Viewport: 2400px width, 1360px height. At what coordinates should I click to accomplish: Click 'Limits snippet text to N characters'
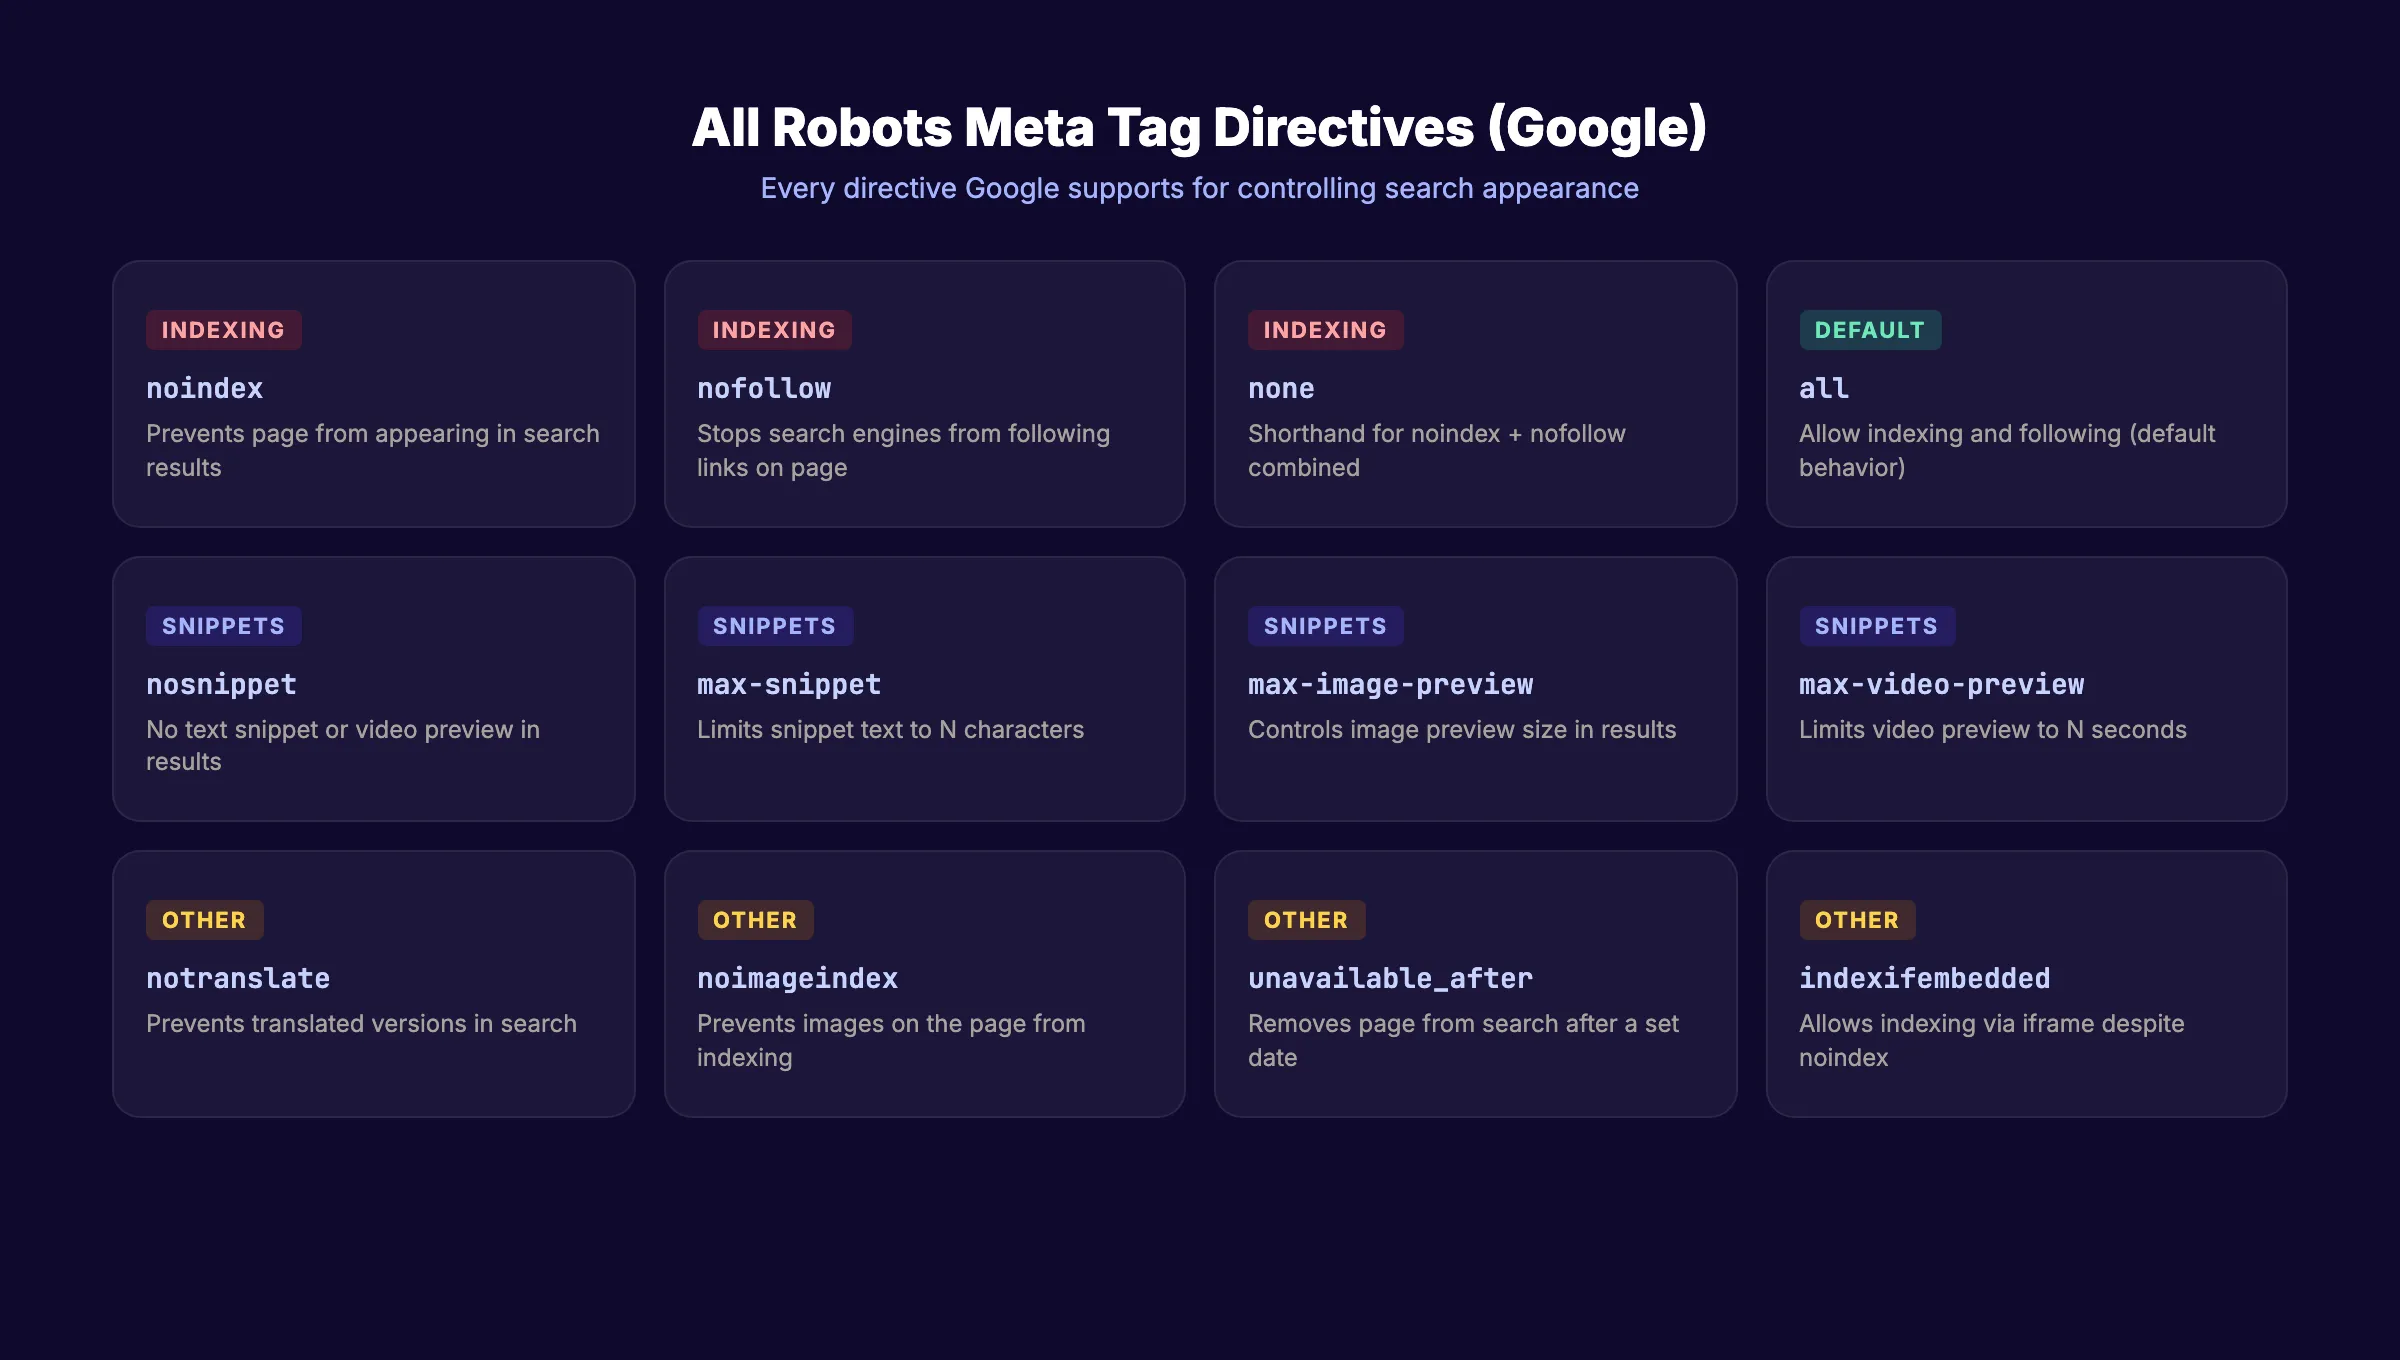890,729
